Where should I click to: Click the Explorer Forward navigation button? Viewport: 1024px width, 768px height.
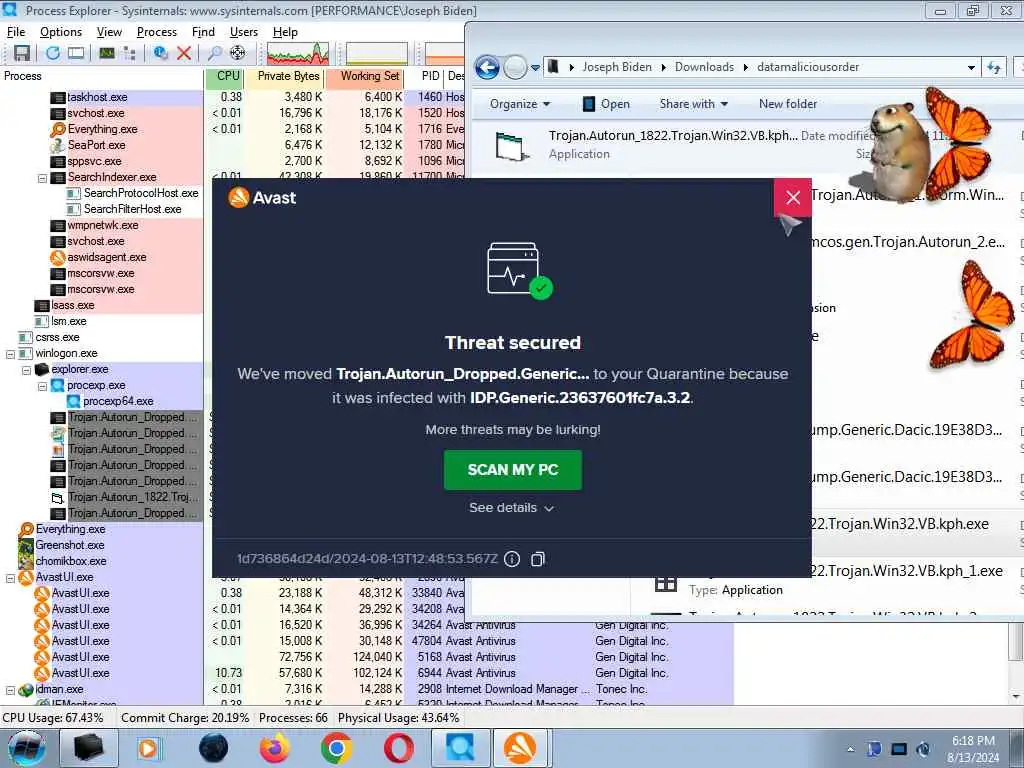click(516, 67)
